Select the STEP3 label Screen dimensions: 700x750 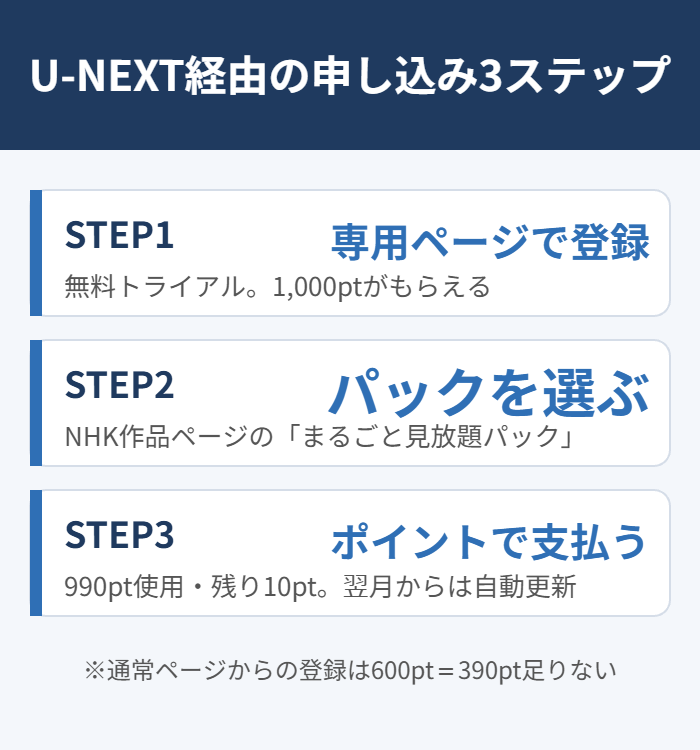(x=120, y=534)
